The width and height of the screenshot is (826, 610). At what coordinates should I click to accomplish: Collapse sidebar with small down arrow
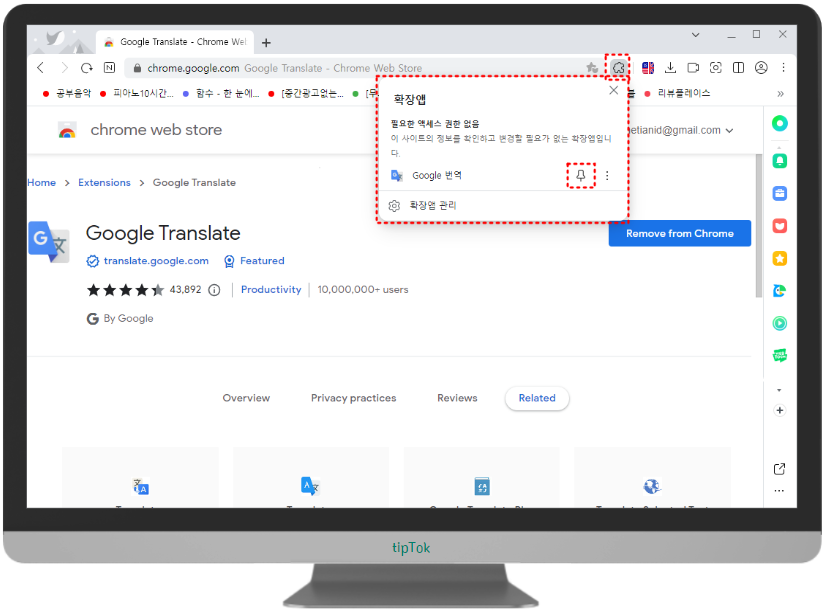click(779, 390)
